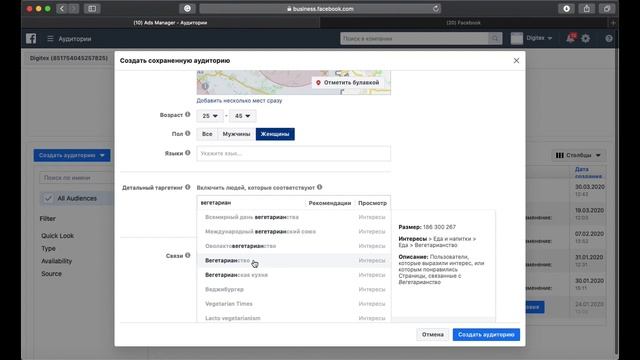Click info icon next to Языки
This screenshot has width=640, height=360.
[x=188, y=153]
